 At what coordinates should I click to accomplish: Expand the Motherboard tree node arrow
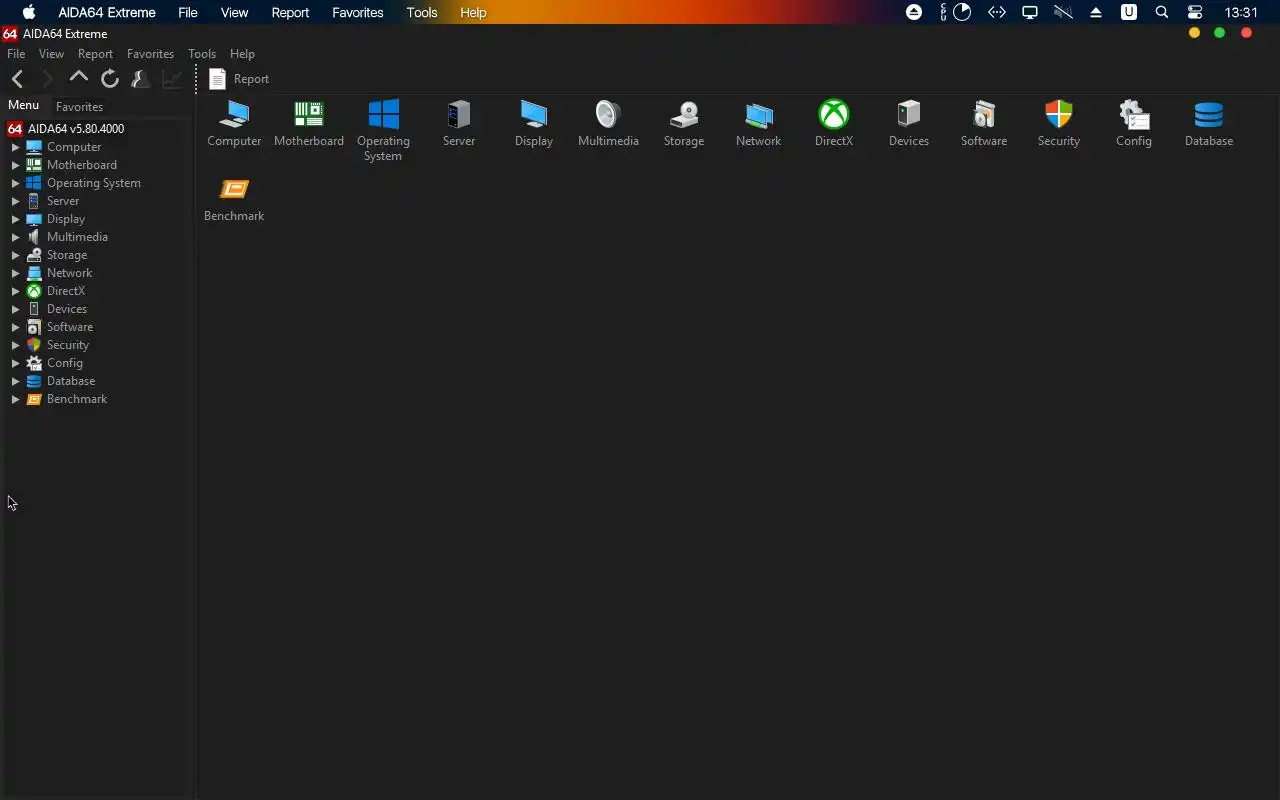(15, 165)
